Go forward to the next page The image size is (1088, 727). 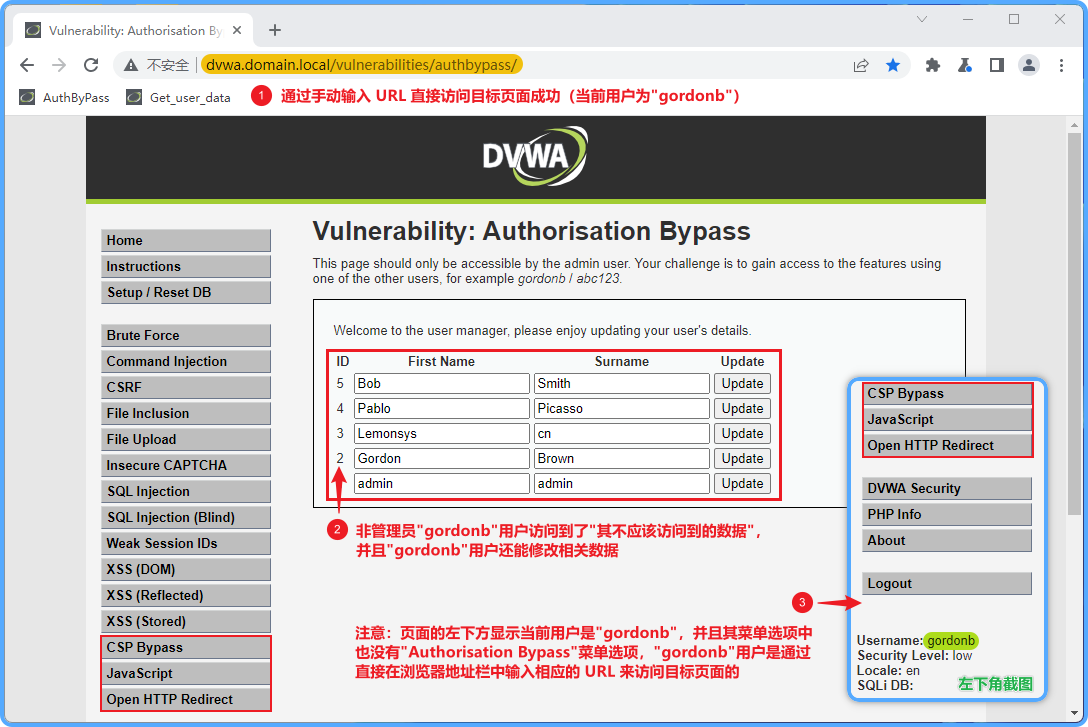pos(59,65)
